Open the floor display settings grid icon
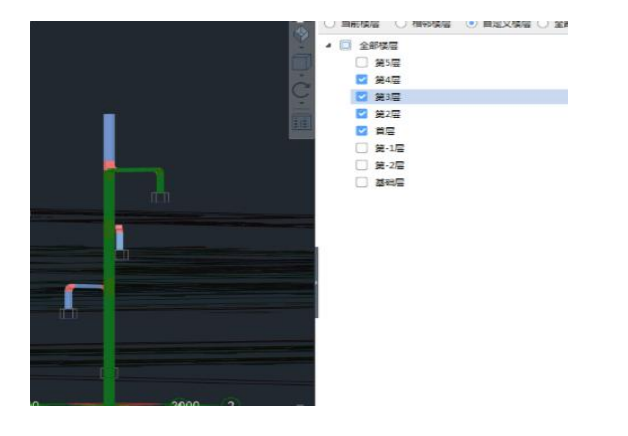628x436 pixels. point(301,123)
